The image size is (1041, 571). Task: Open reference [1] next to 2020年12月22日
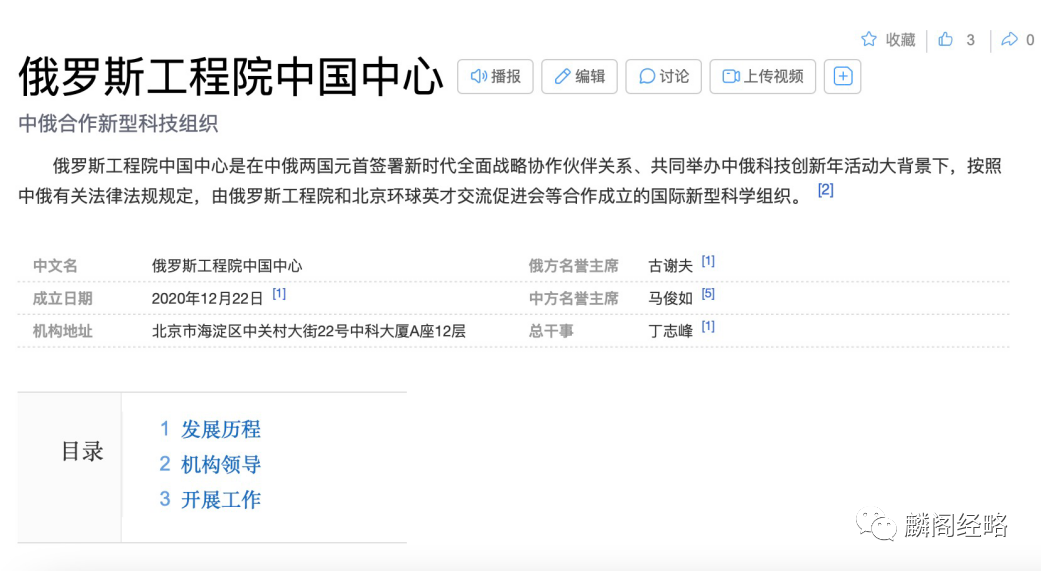[279, 293]
